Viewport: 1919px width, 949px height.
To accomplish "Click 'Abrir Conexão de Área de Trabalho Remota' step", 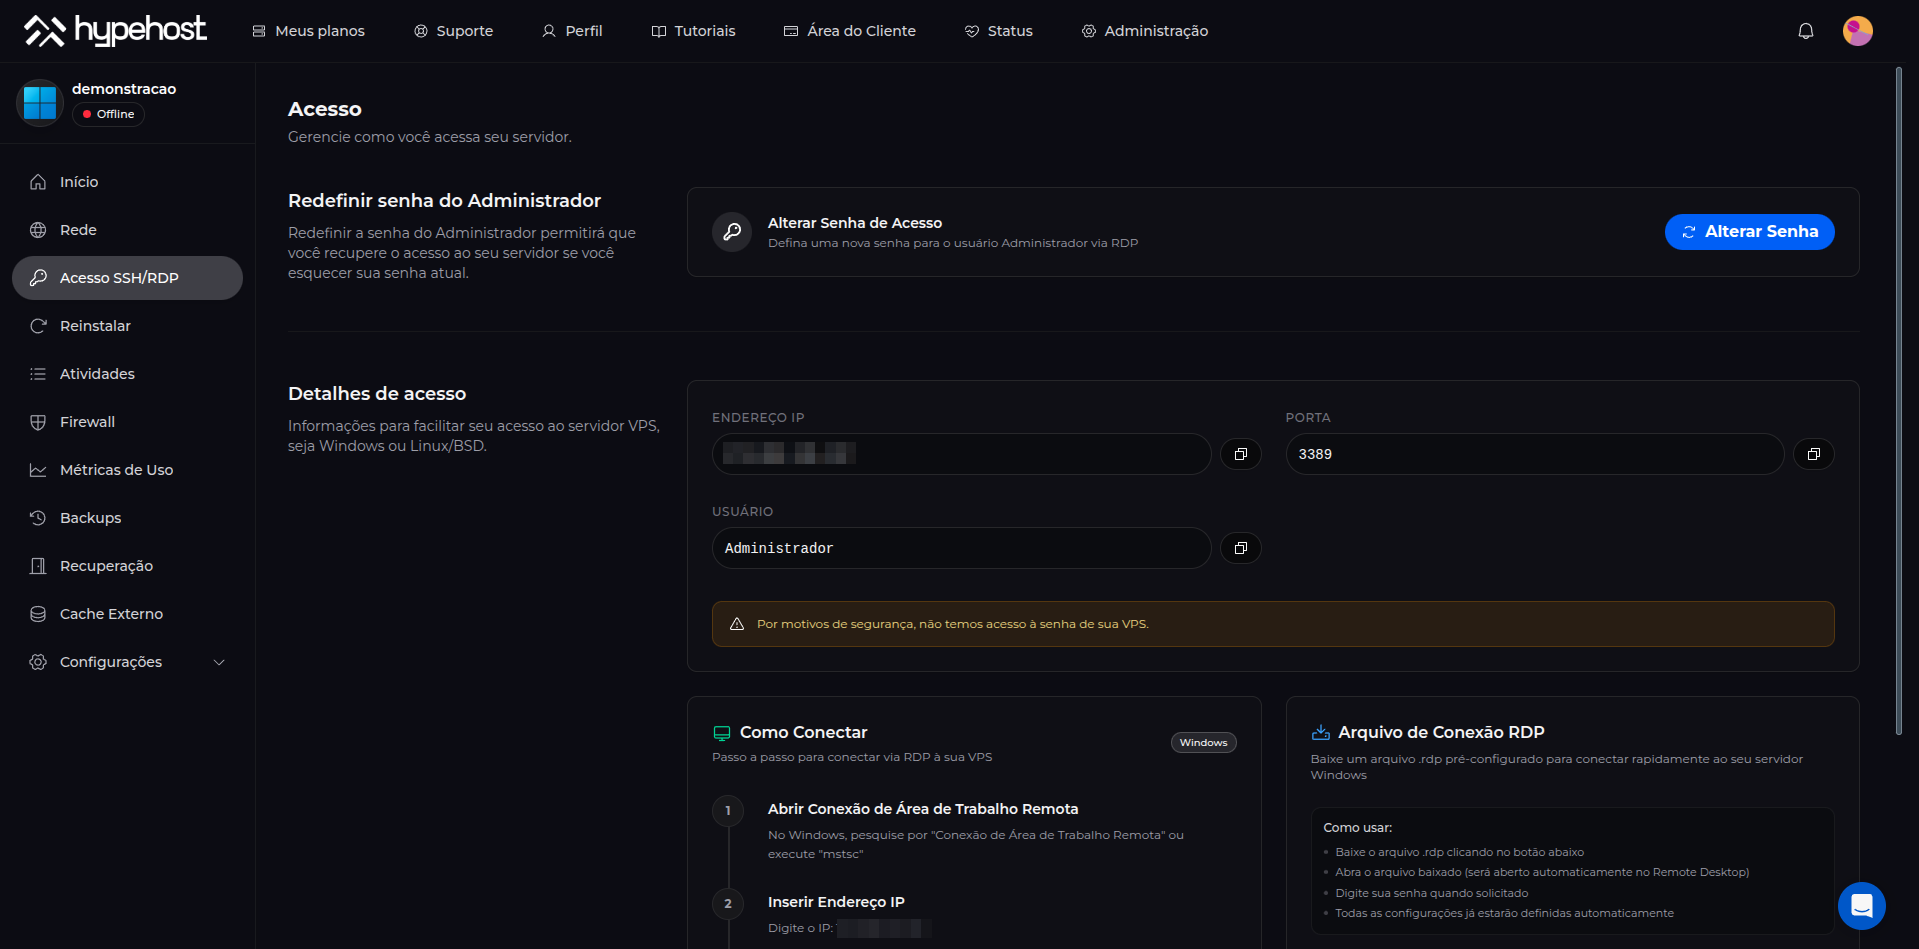I will [x=923, y=809].
